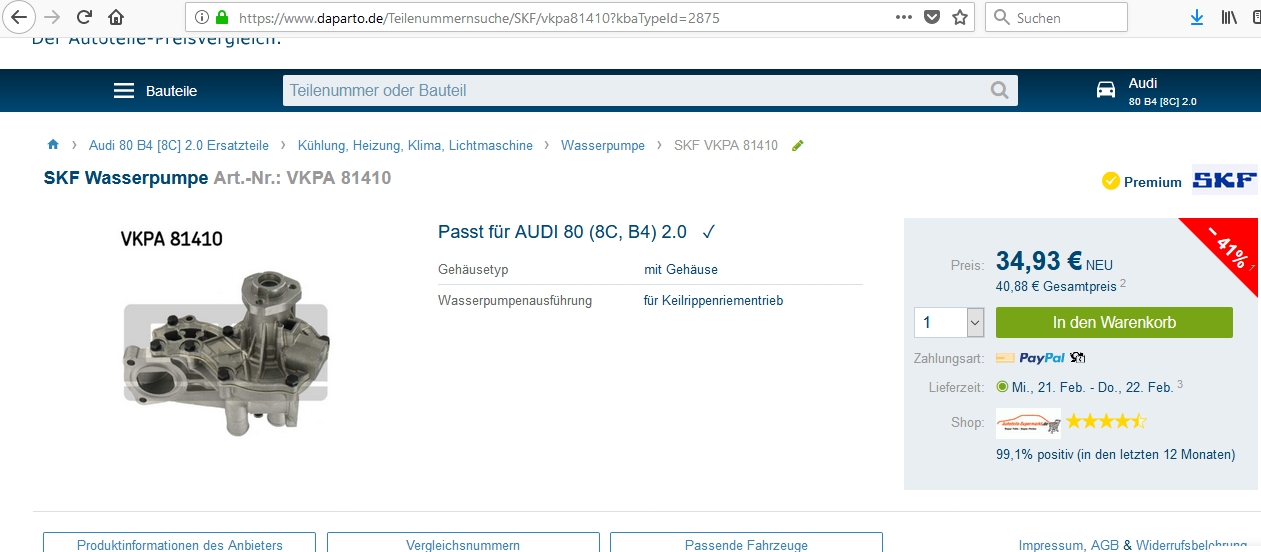1261x552 pixels.
Task: Open the Vergleichsnummern tab
Action: click(x=463, y=544)
